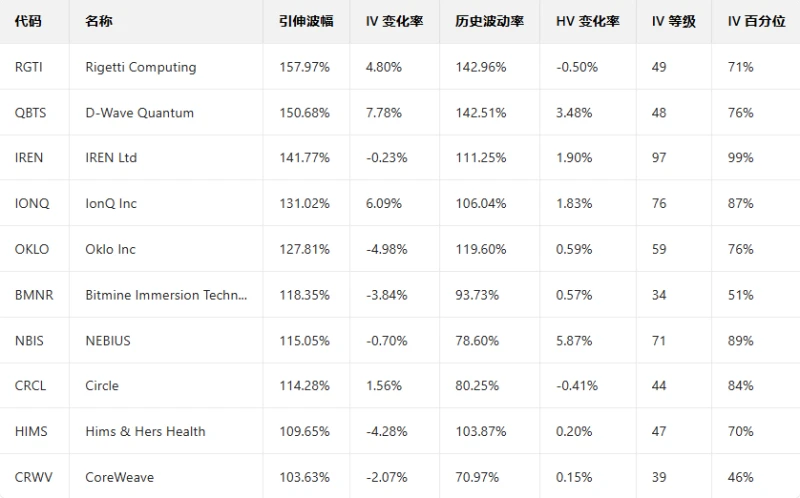This screenshot has width=800, height=498.
Task: Sort by 历史波动率 column header
Action: coord(489,21)
